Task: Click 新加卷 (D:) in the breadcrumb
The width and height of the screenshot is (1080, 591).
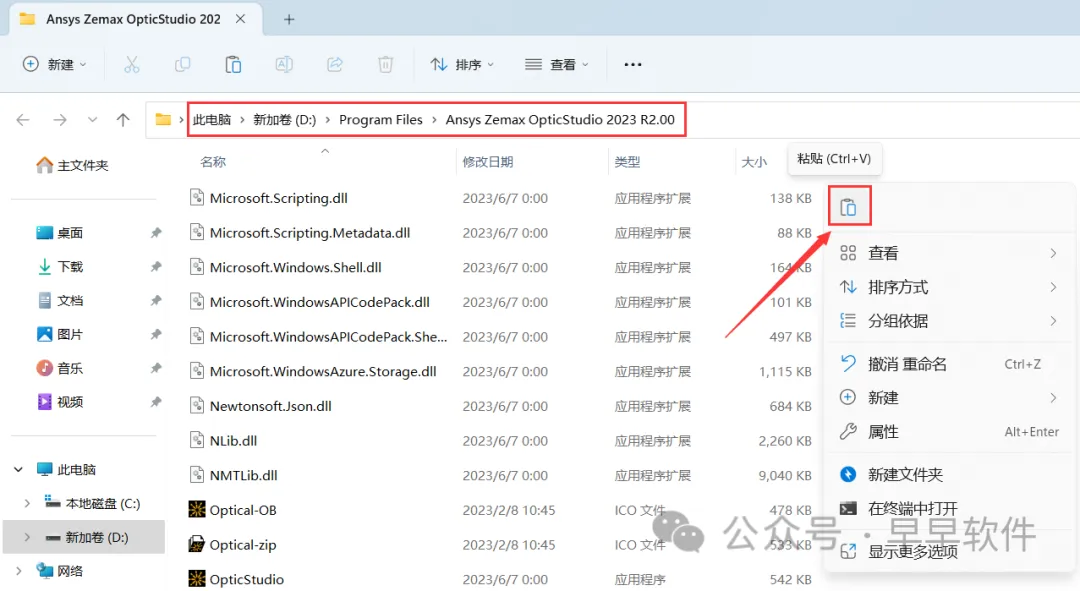Action: pos(284,120)
